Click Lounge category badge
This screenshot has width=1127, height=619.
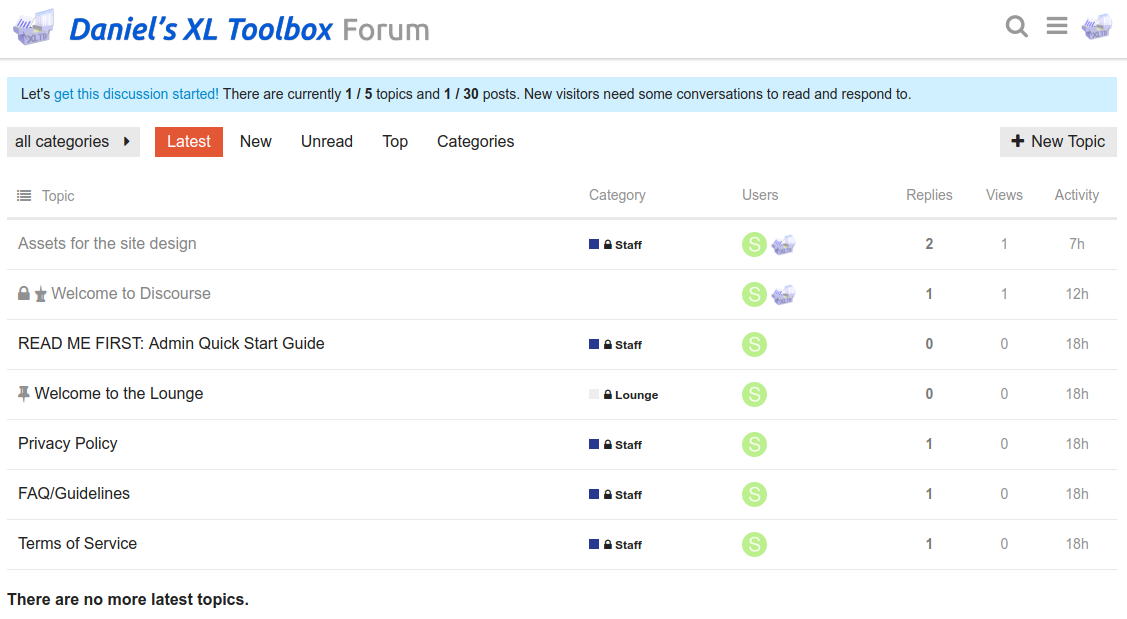click(623, 395)
